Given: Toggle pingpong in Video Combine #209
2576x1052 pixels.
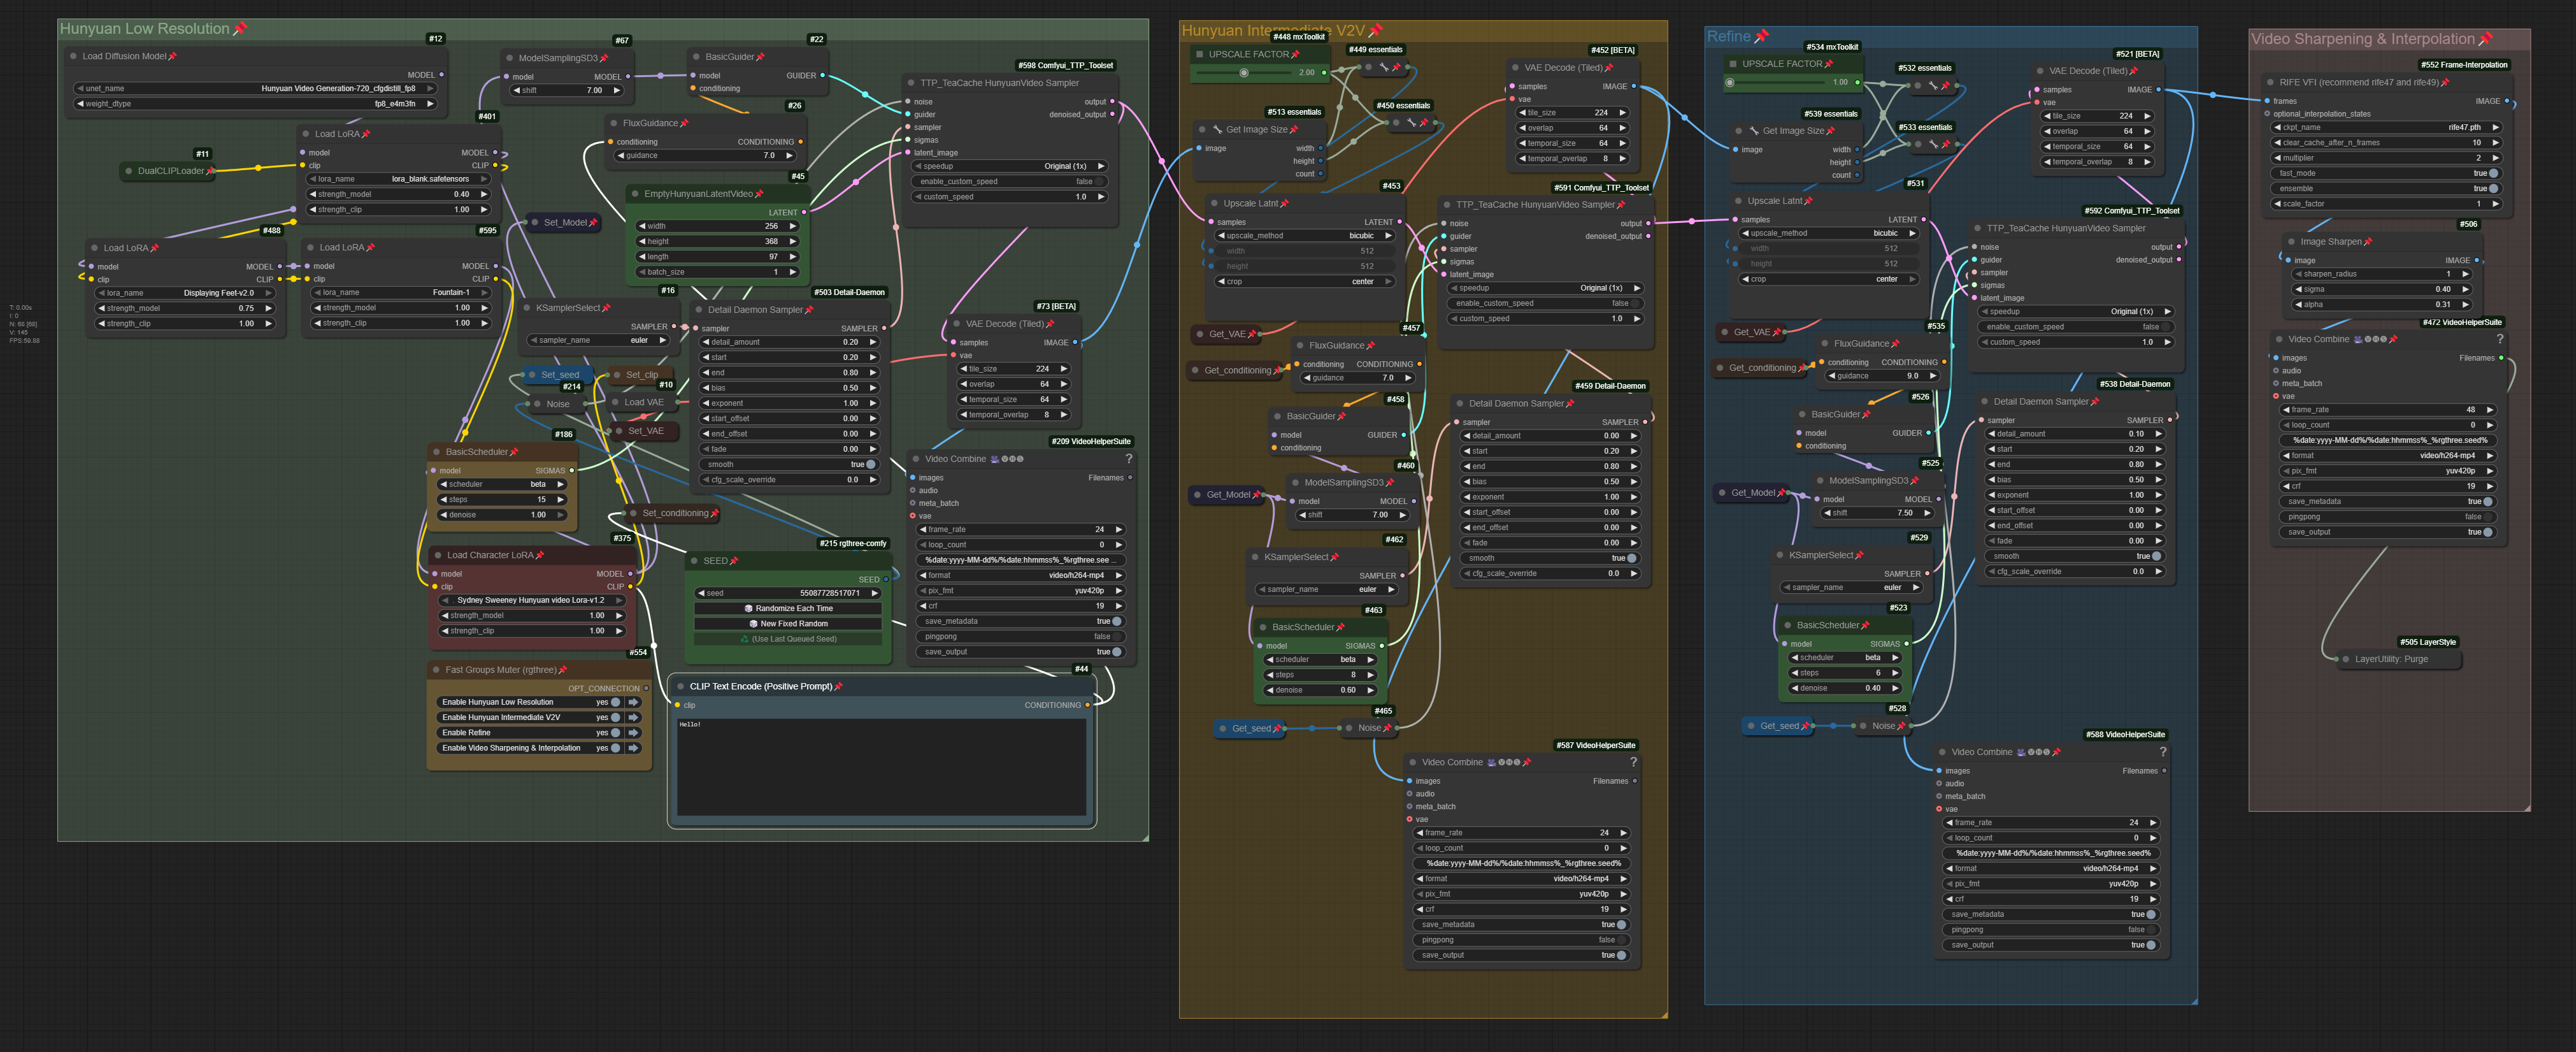Looking at the screenshot, I should [x=1116, y=637].
